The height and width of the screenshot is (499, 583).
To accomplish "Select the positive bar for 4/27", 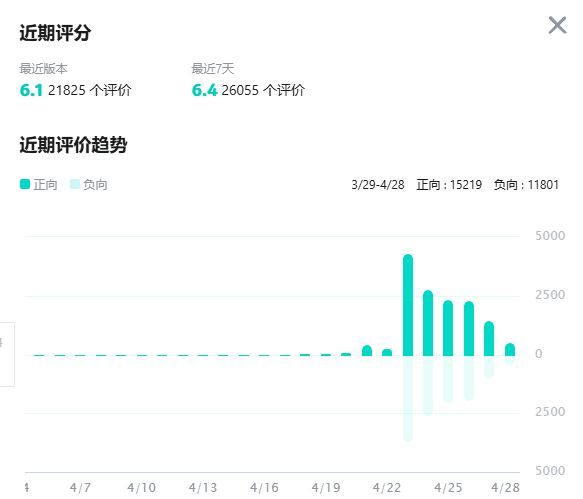I will 489,339.
